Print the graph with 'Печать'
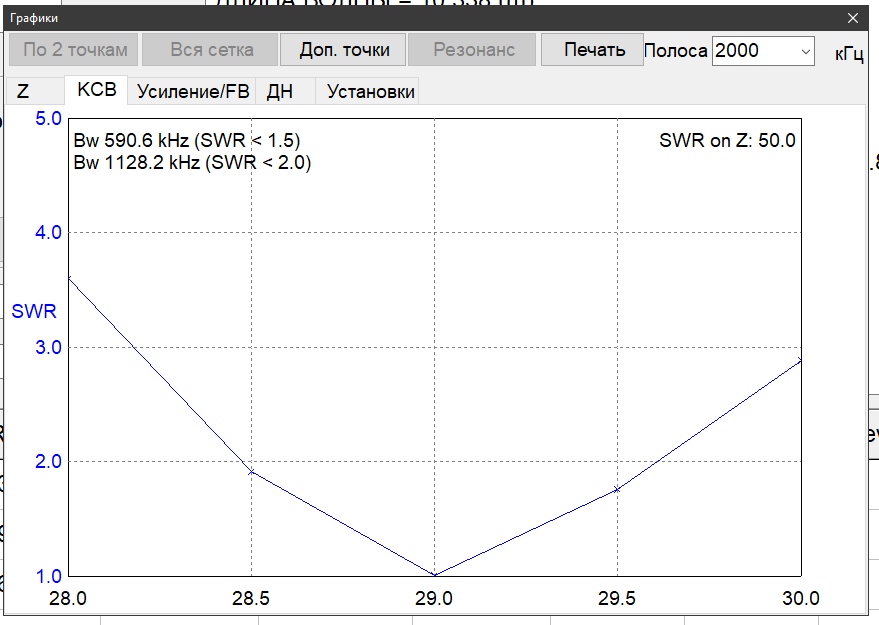Screen dimensions: 879x625 coord(593,50)
